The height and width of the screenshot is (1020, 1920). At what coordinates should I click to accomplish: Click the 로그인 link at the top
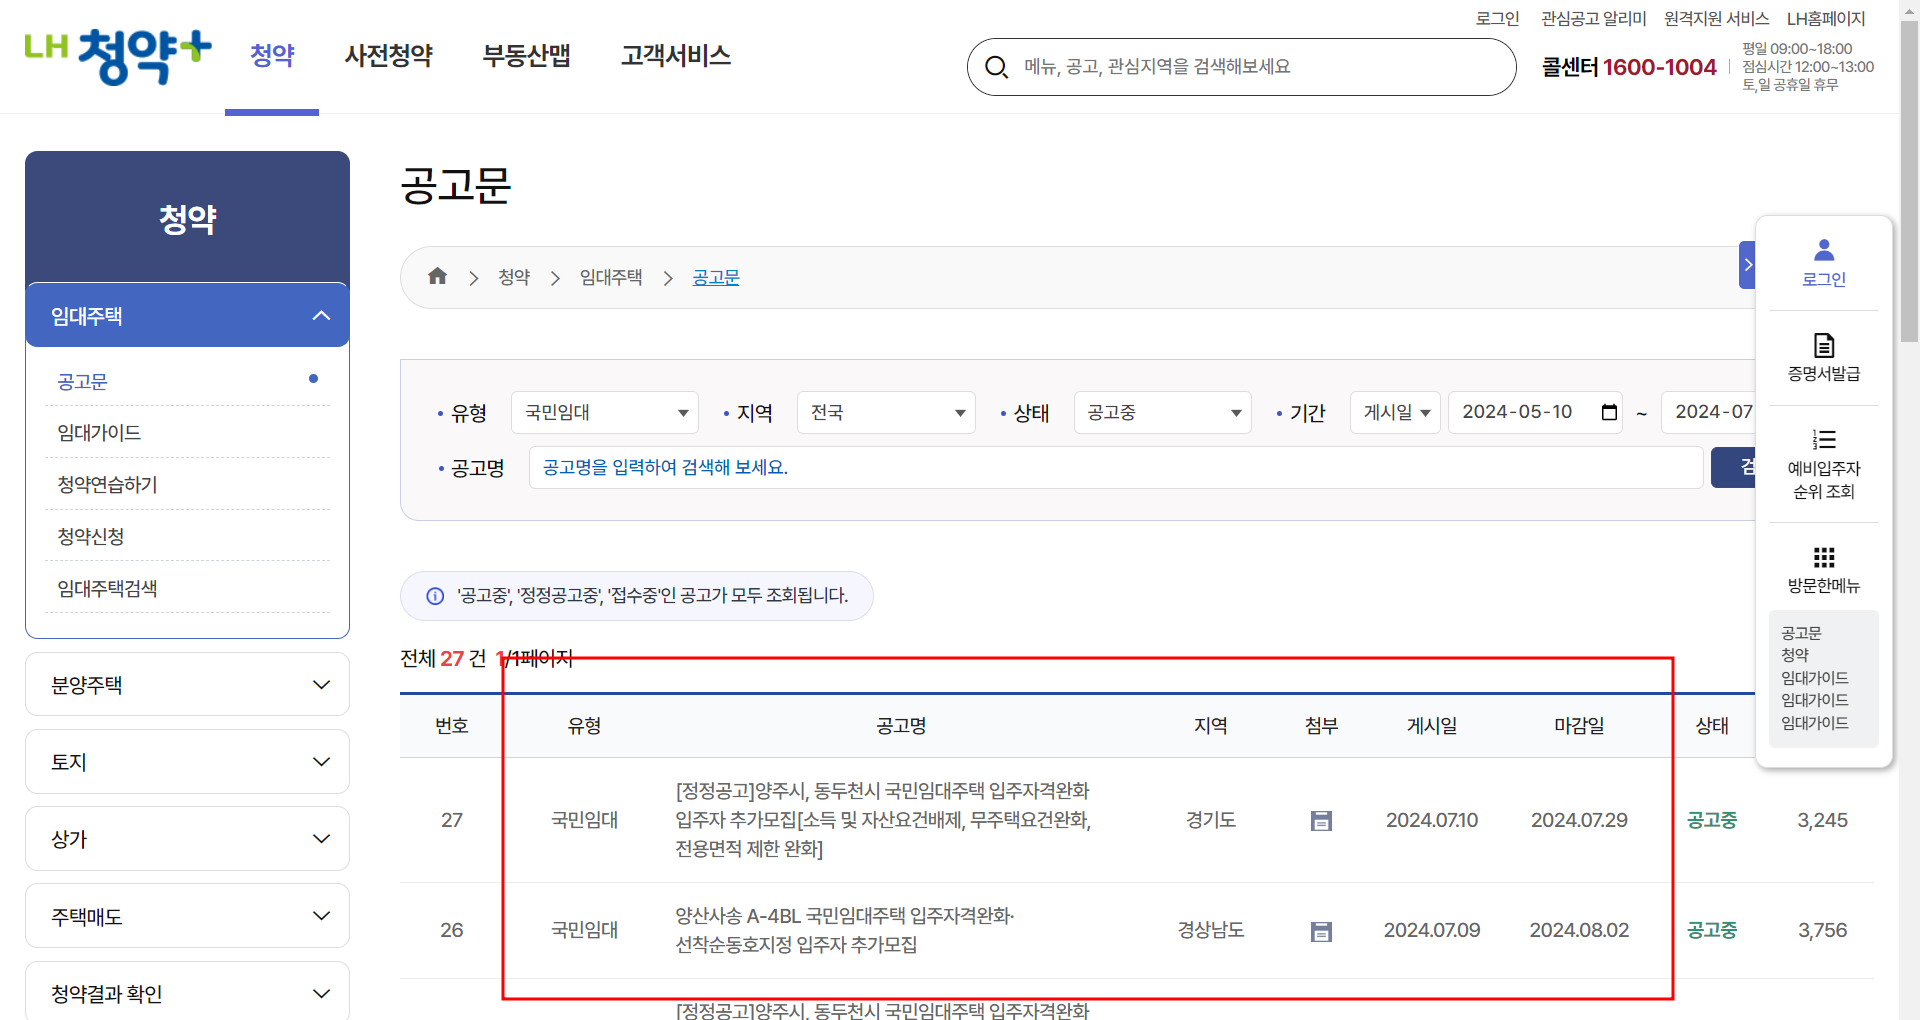1497,17
